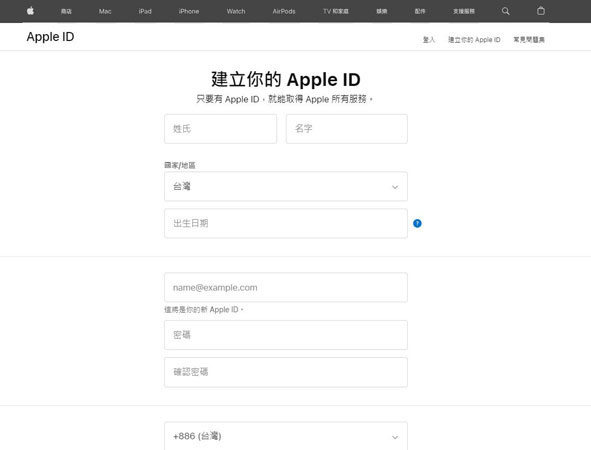Open the shopping bag icon

(540, 11)
